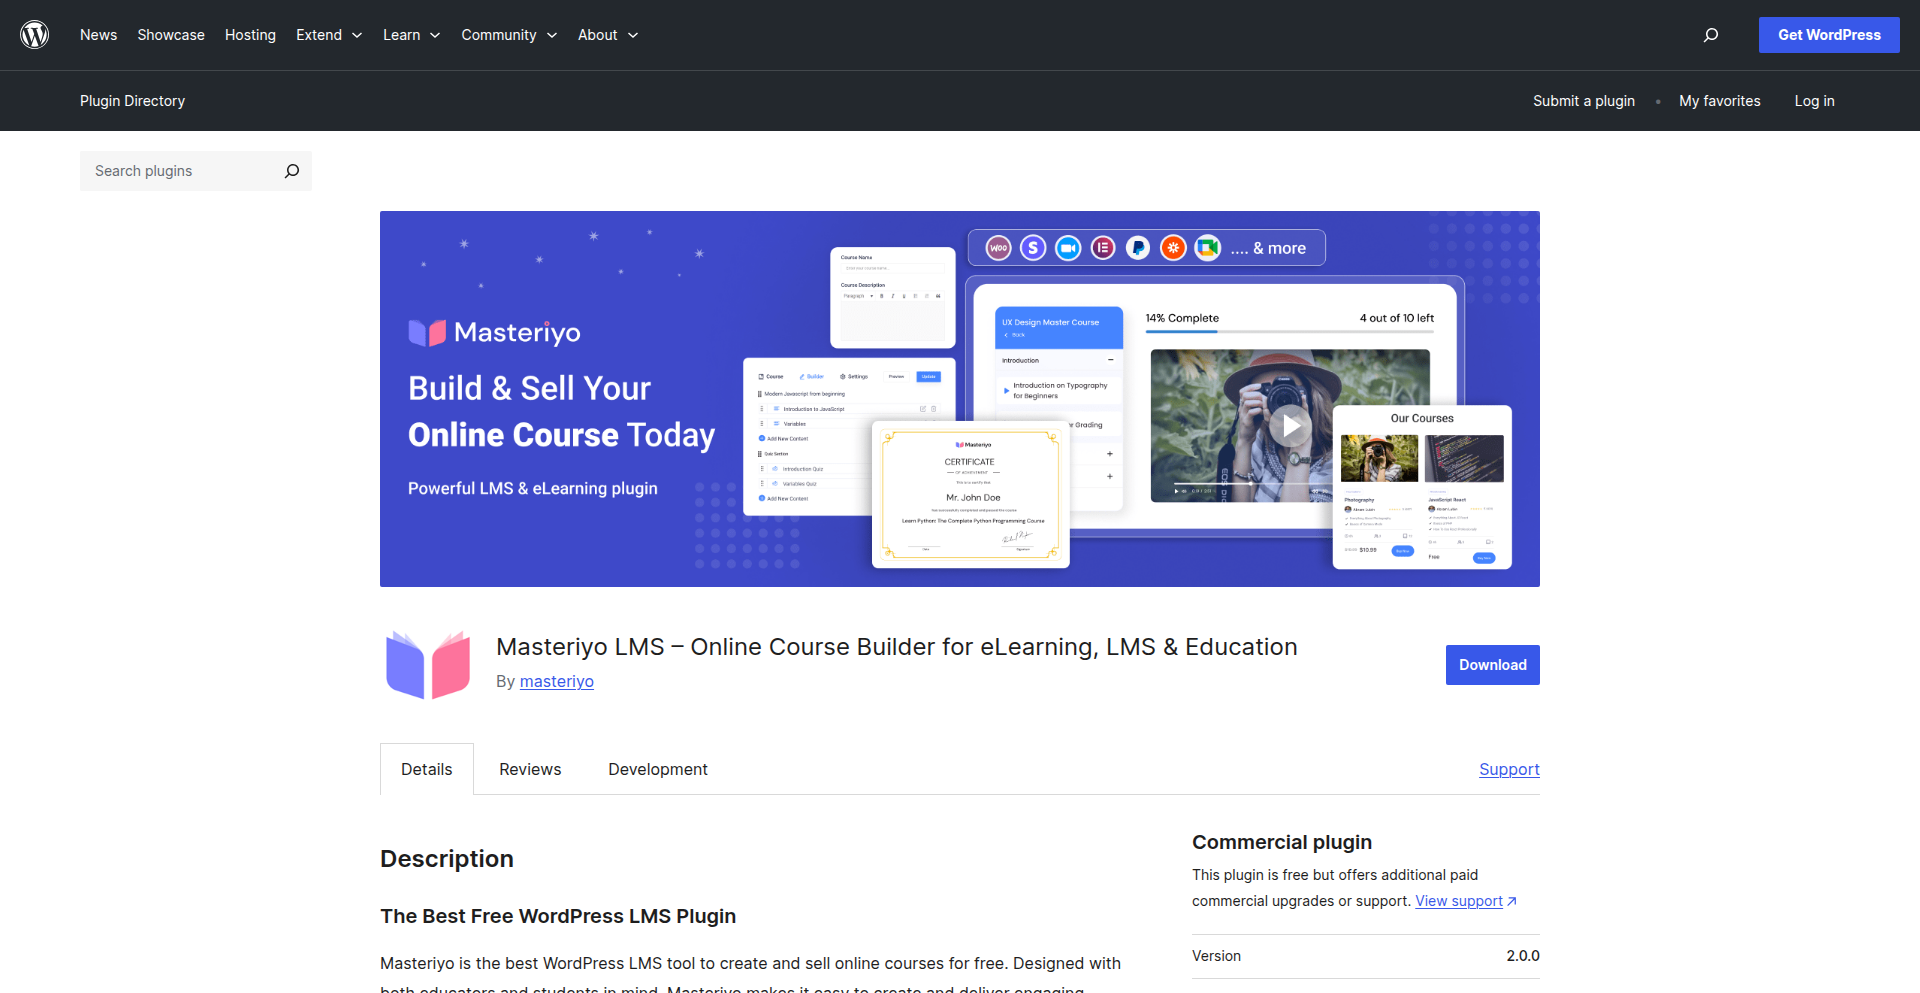Select the Details tab
The width and height of the screenshot is (1920, 993).
pos(427,769)
